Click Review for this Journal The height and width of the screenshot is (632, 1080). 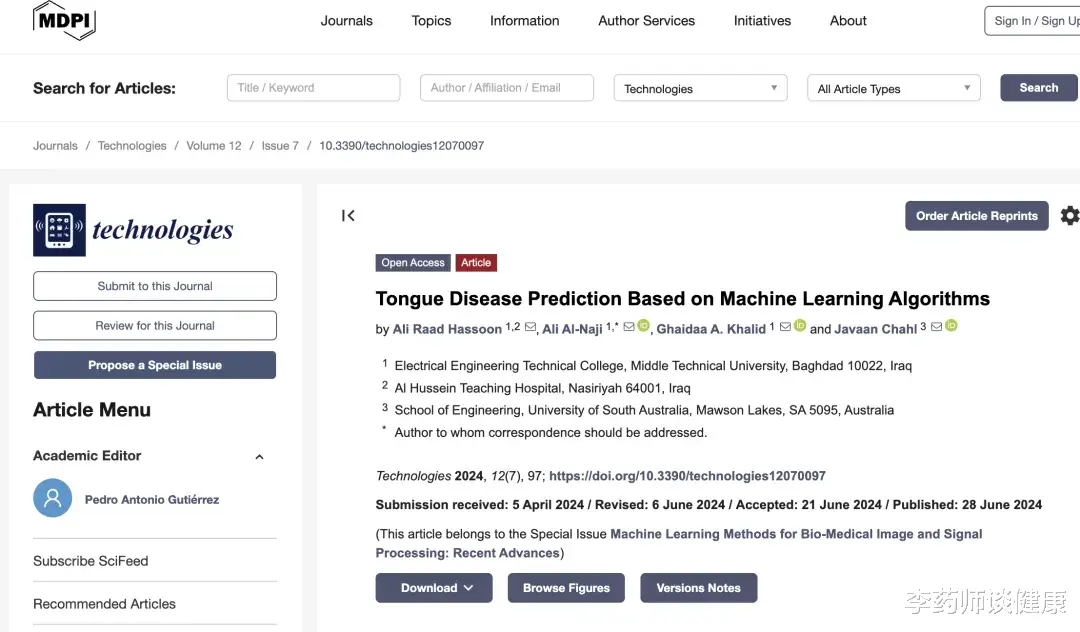(x=155, y=326)
